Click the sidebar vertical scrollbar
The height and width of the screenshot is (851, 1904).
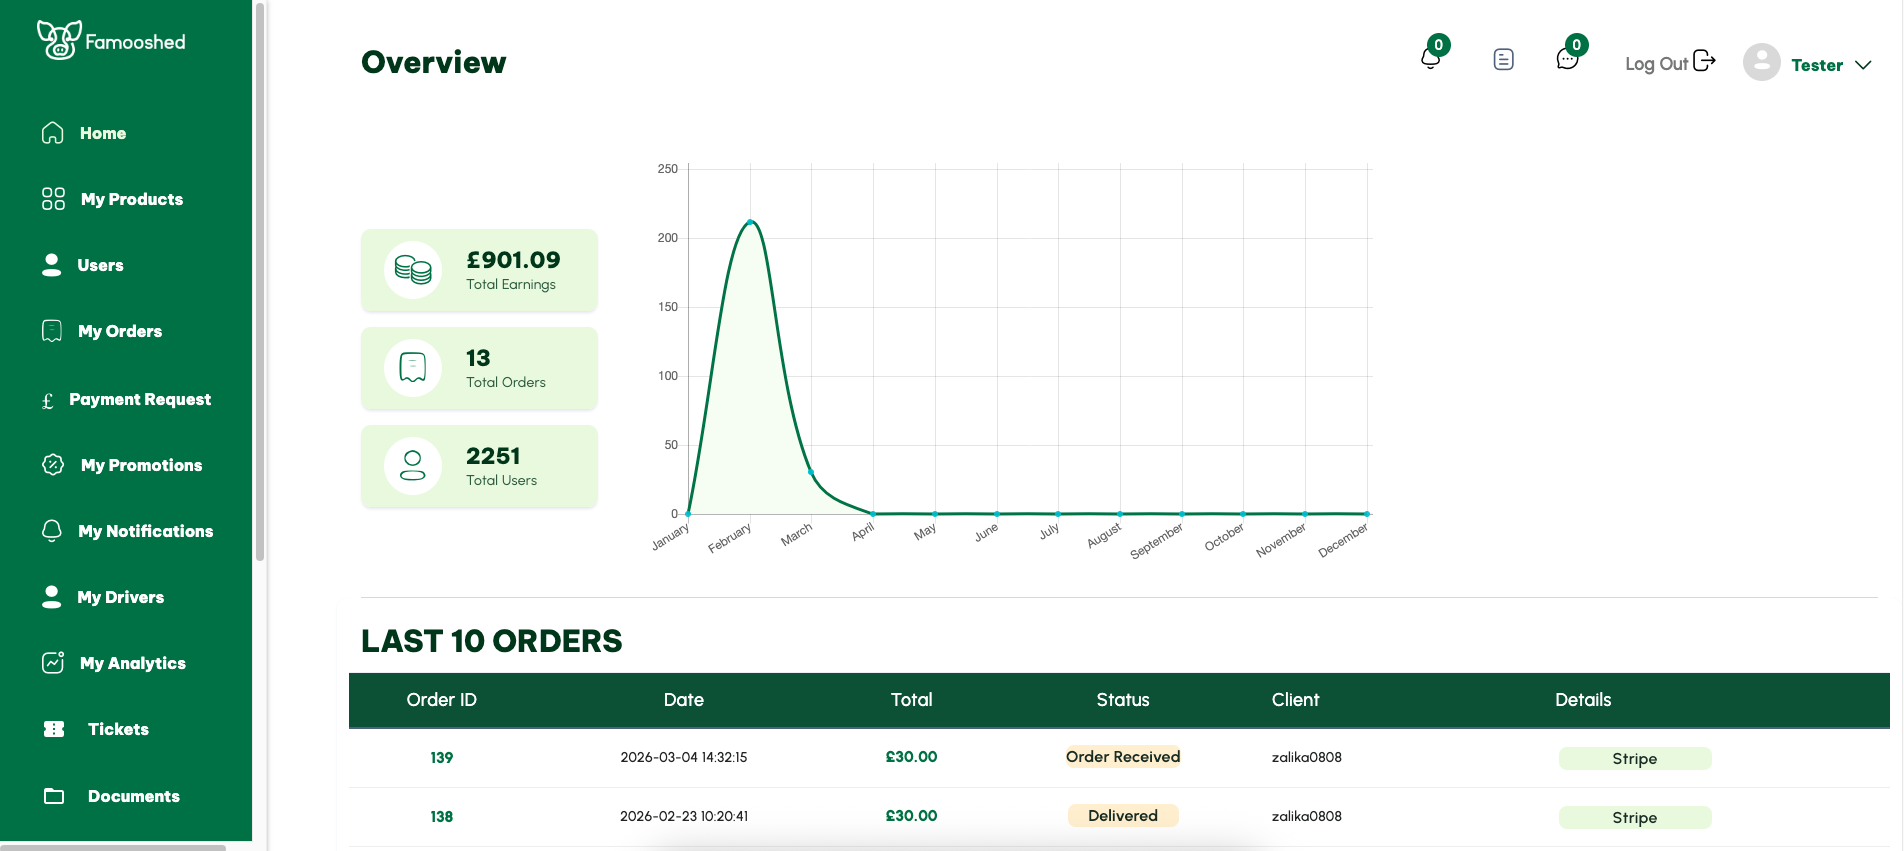260,280
